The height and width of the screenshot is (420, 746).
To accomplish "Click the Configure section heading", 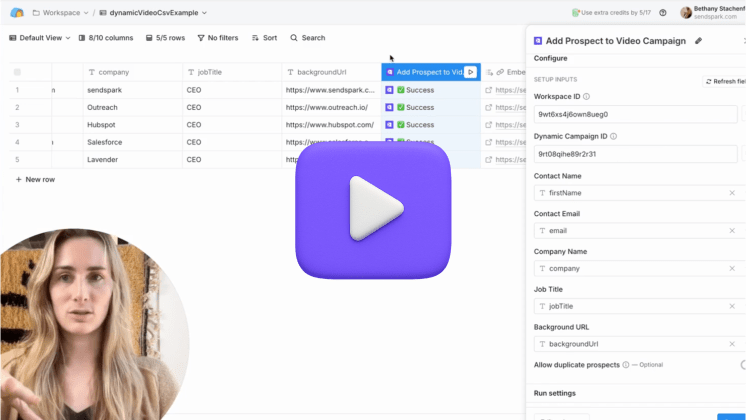I will [x=550, y=58].
